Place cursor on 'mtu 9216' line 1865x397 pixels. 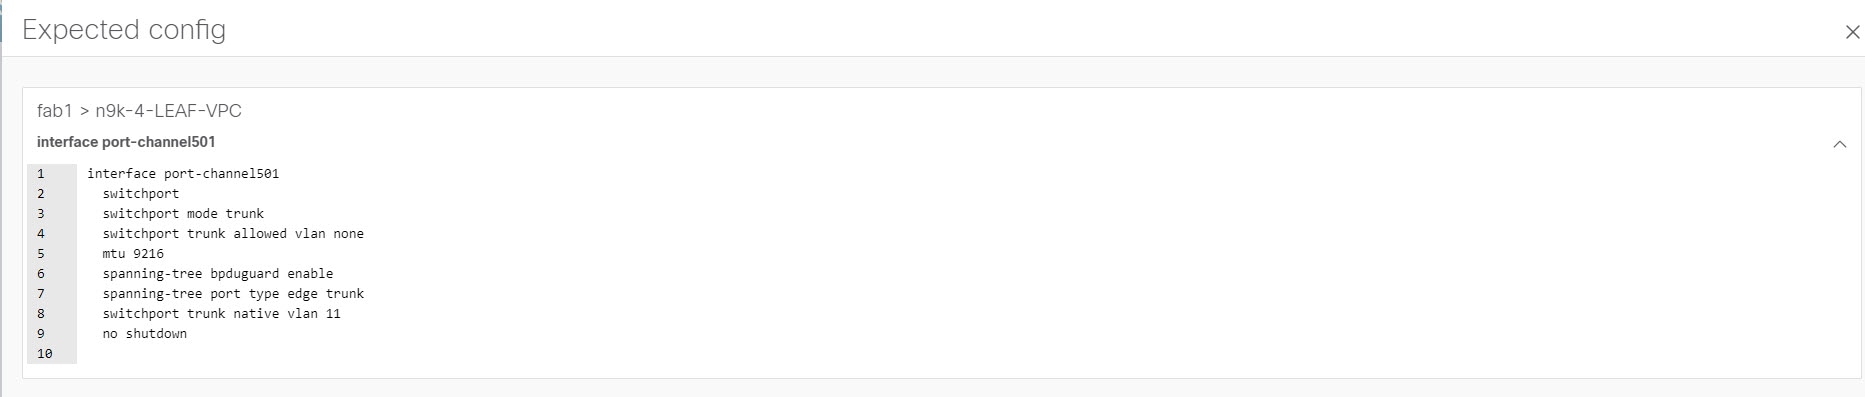(133, 254)
